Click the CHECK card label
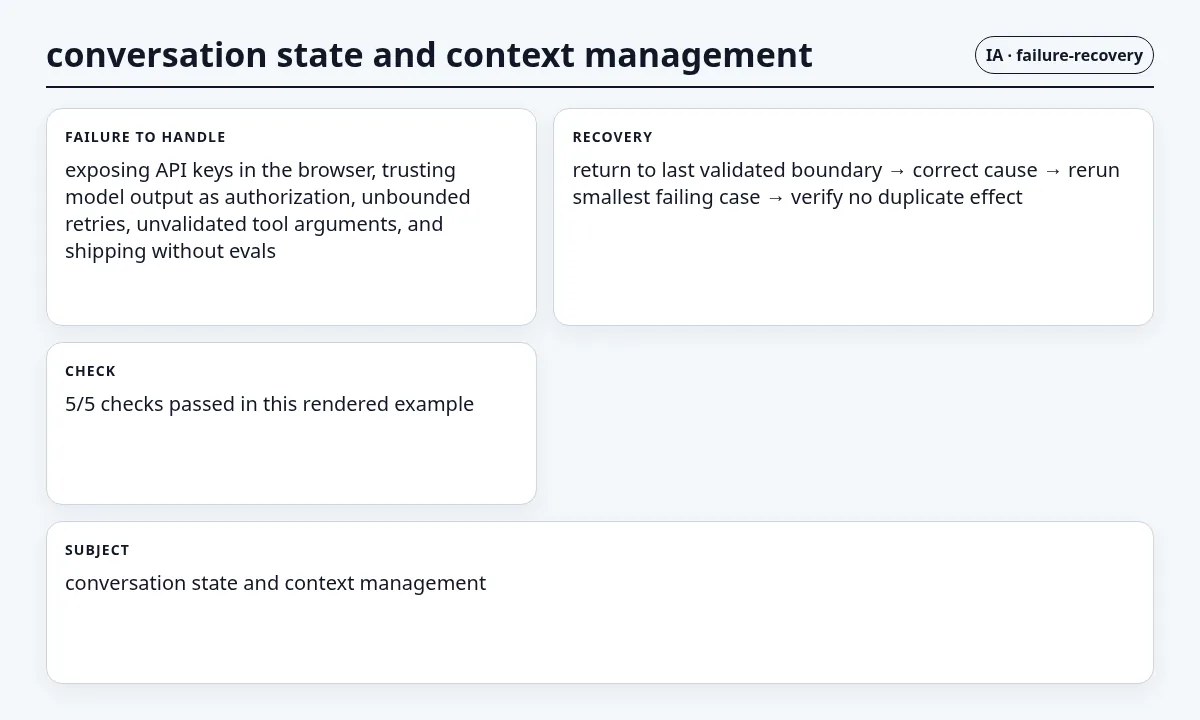1200x720 pixels. click(90, 371)
